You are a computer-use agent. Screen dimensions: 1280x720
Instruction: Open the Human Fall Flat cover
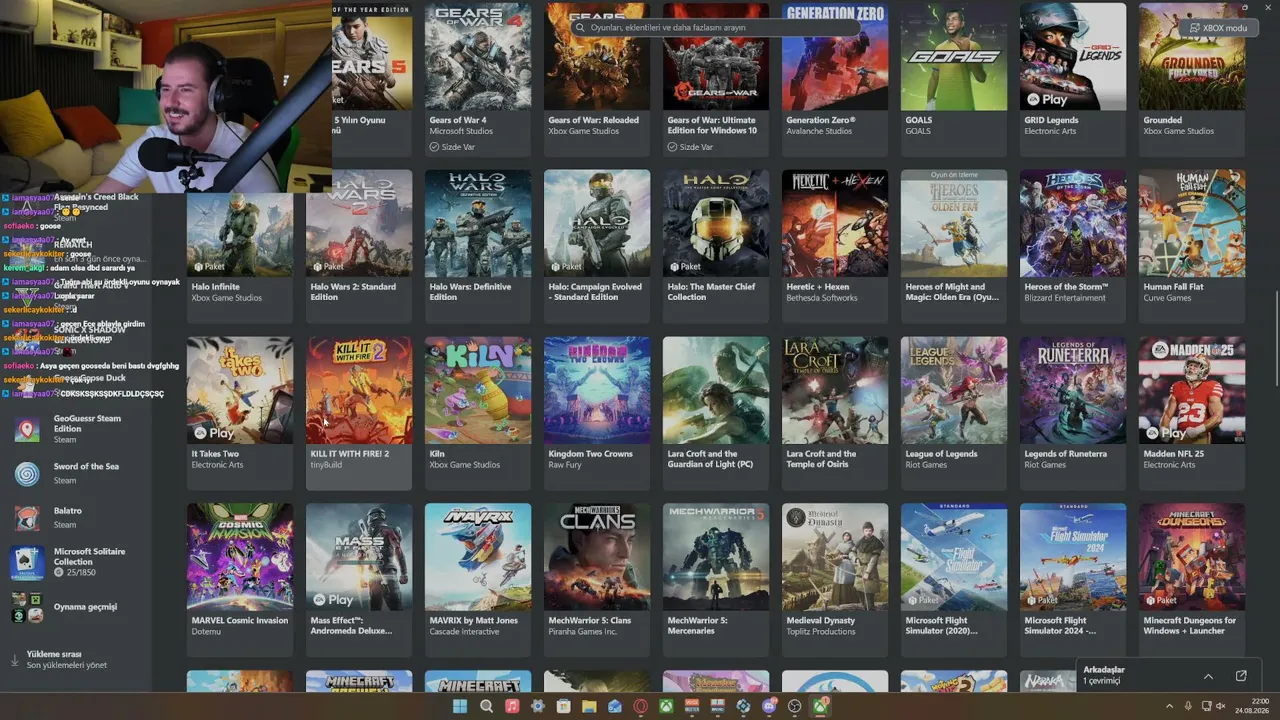1192,223
